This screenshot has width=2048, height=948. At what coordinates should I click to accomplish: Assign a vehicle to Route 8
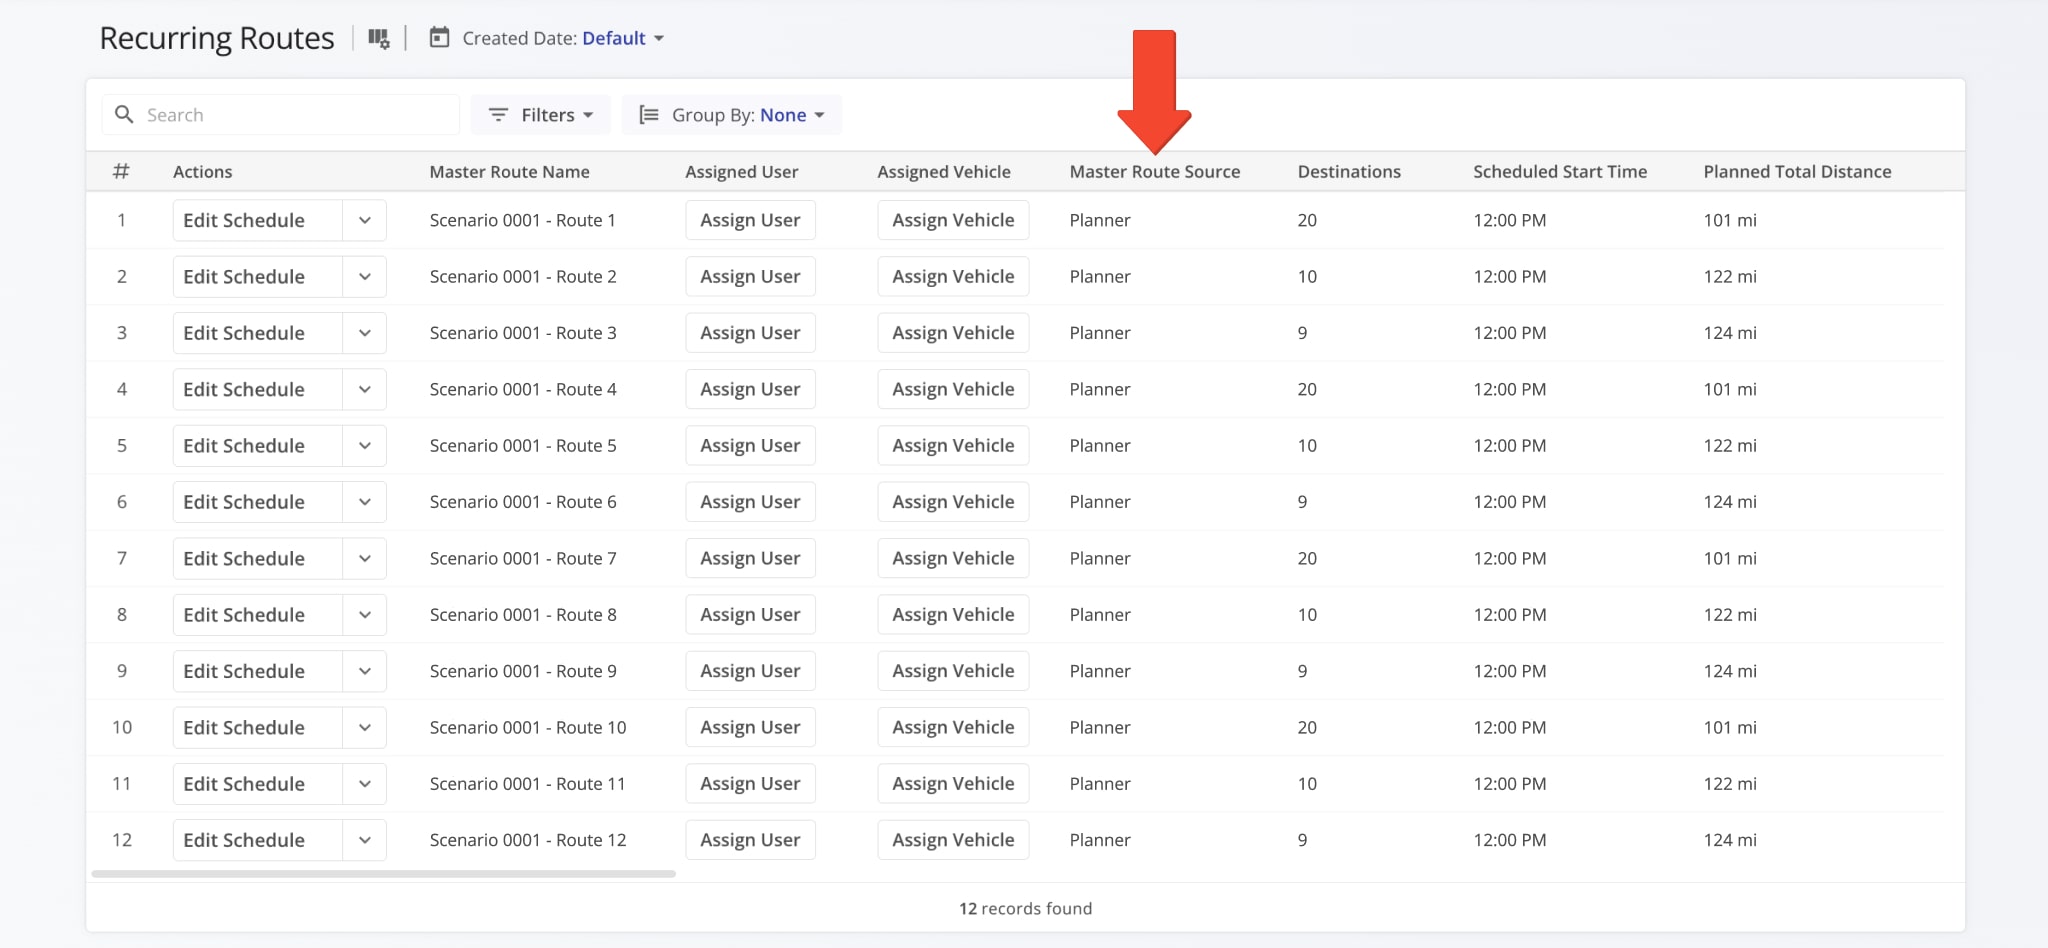click(x=953, y=615)
